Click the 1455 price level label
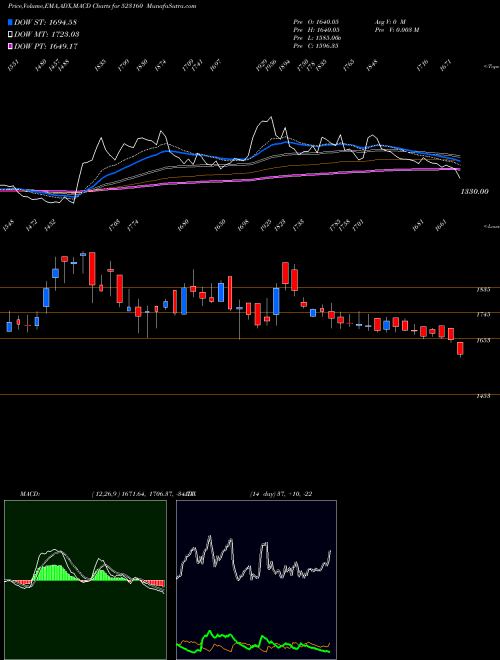The image size is (500, 660). pyautogui.click(x=483, y=396)
